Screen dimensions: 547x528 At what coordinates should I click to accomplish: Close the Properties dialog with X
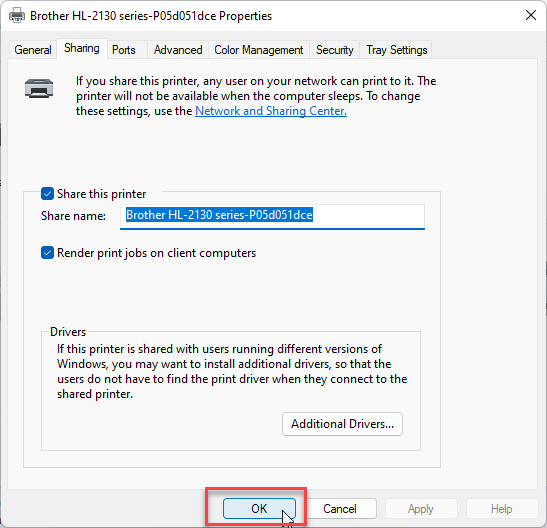point(531,15)
